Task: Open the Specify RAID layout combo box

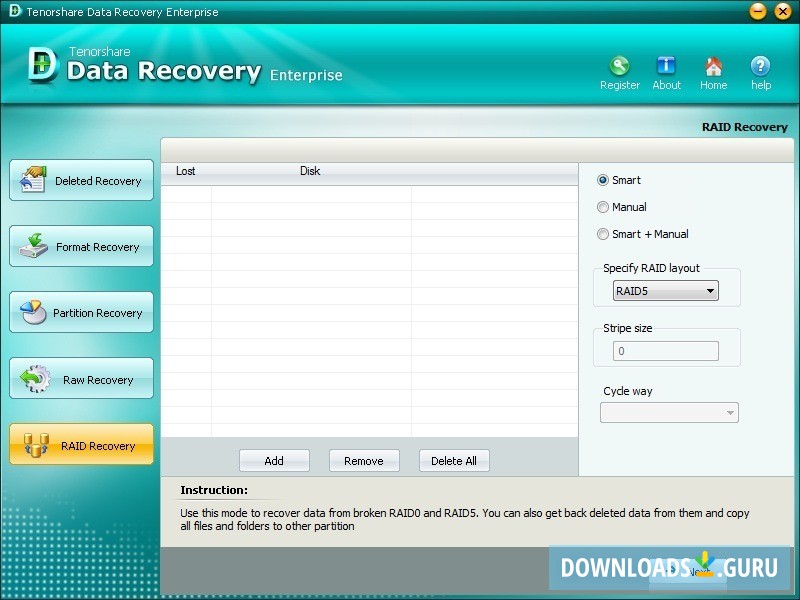Action: tap(665, 290)
